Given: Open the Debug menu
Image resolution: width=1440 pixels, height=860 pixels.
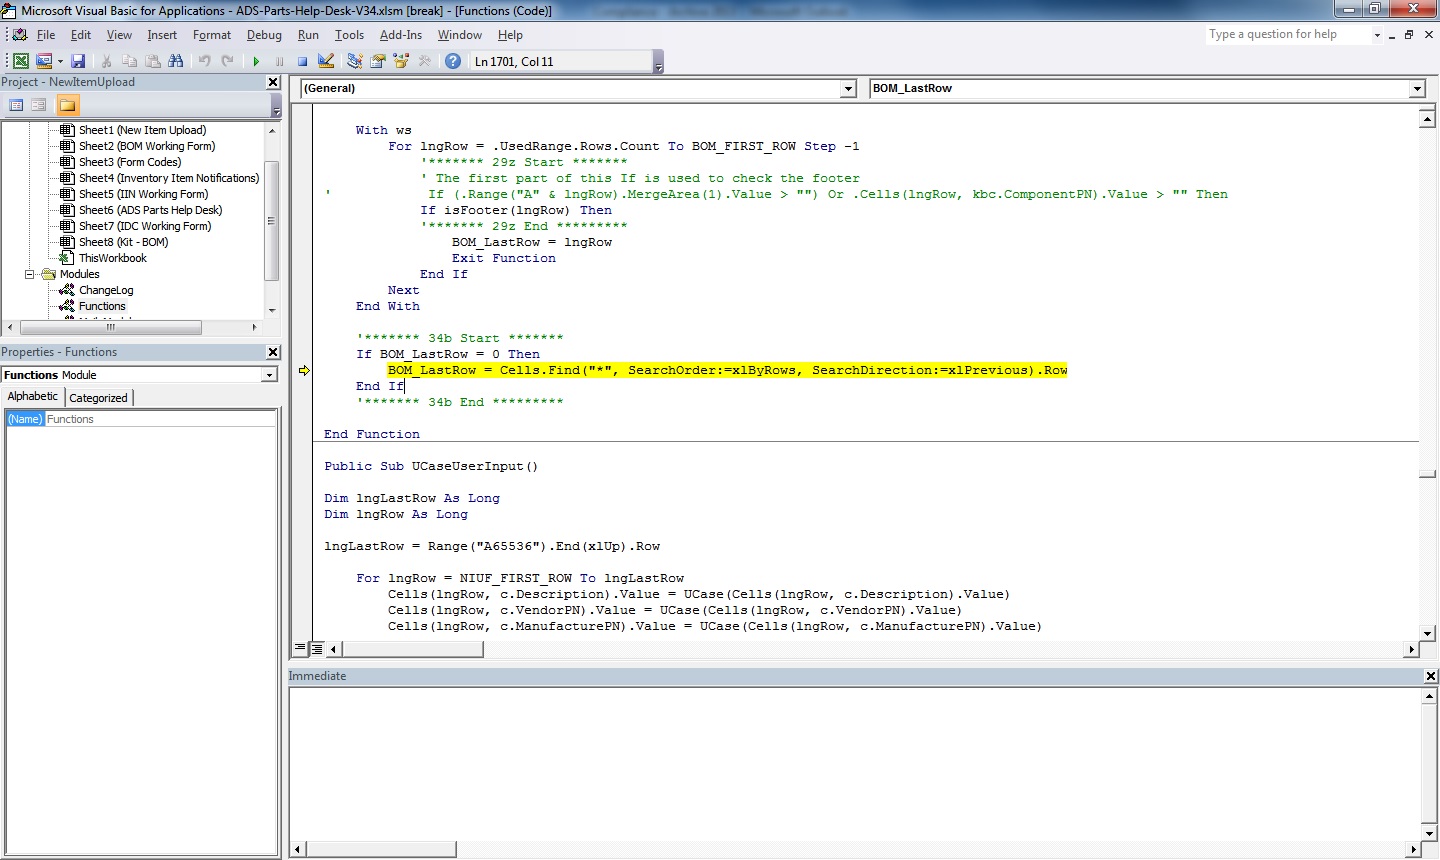Looking at the screenshot, I should point(264,35).
